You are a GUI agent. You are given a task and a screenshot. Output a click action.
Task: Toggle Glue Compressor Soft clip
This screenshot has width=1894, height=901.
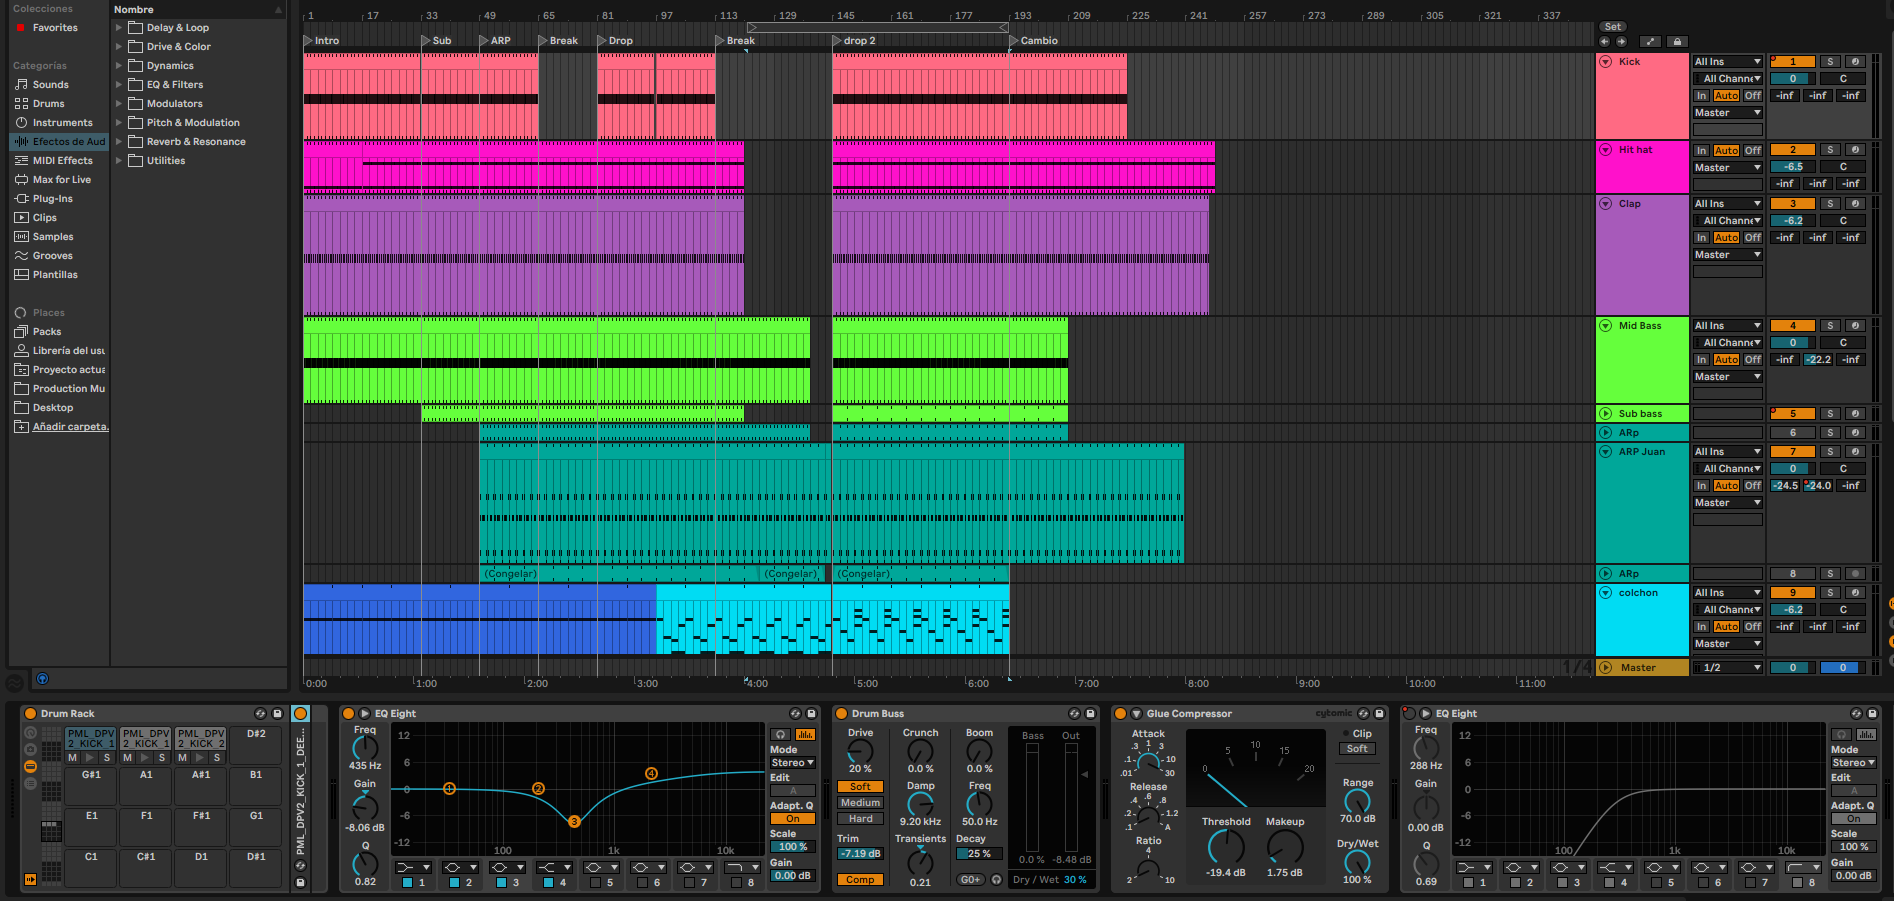(1357, 749)
